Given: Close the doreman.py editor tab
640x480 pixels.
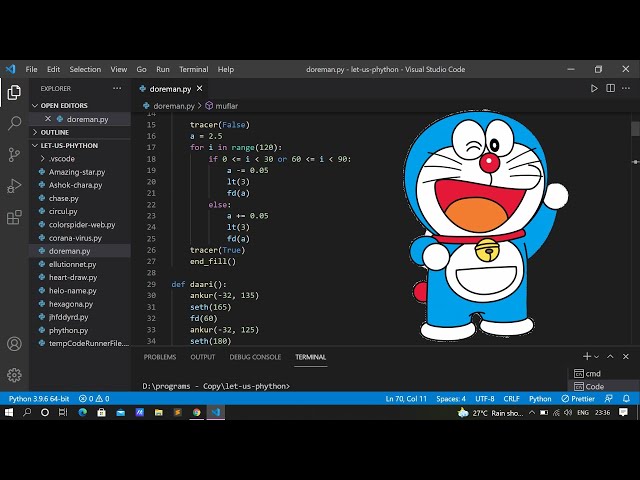Looking at the screenshot, I should tap(200, 89).
